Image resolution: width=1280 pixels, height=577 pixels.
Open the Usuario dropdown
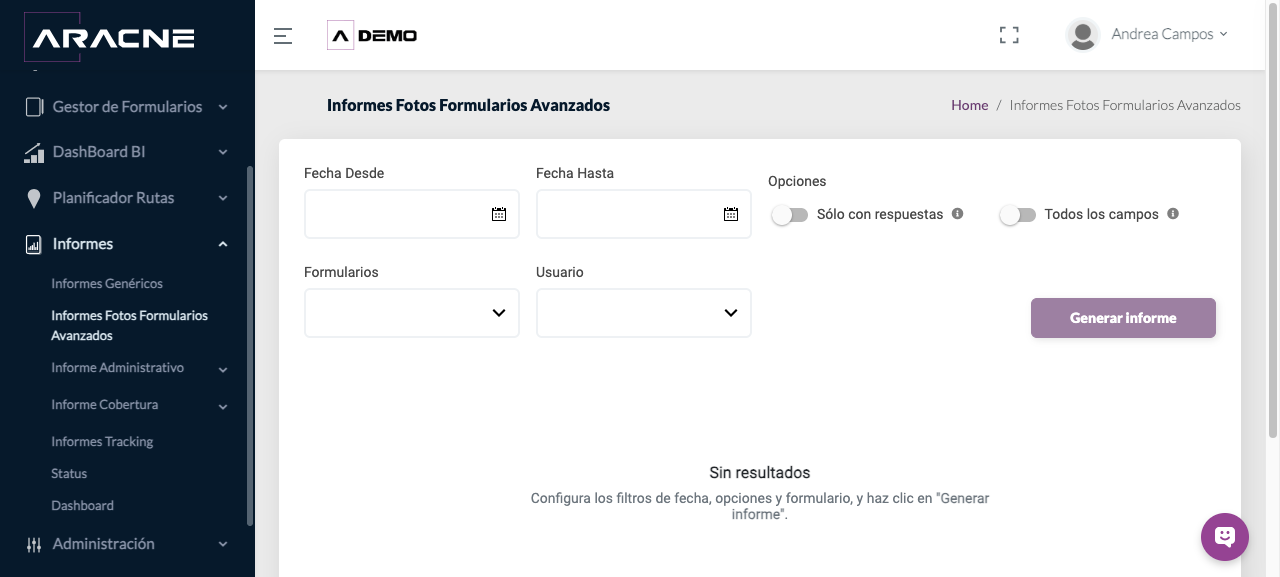(x=644, y=313)
